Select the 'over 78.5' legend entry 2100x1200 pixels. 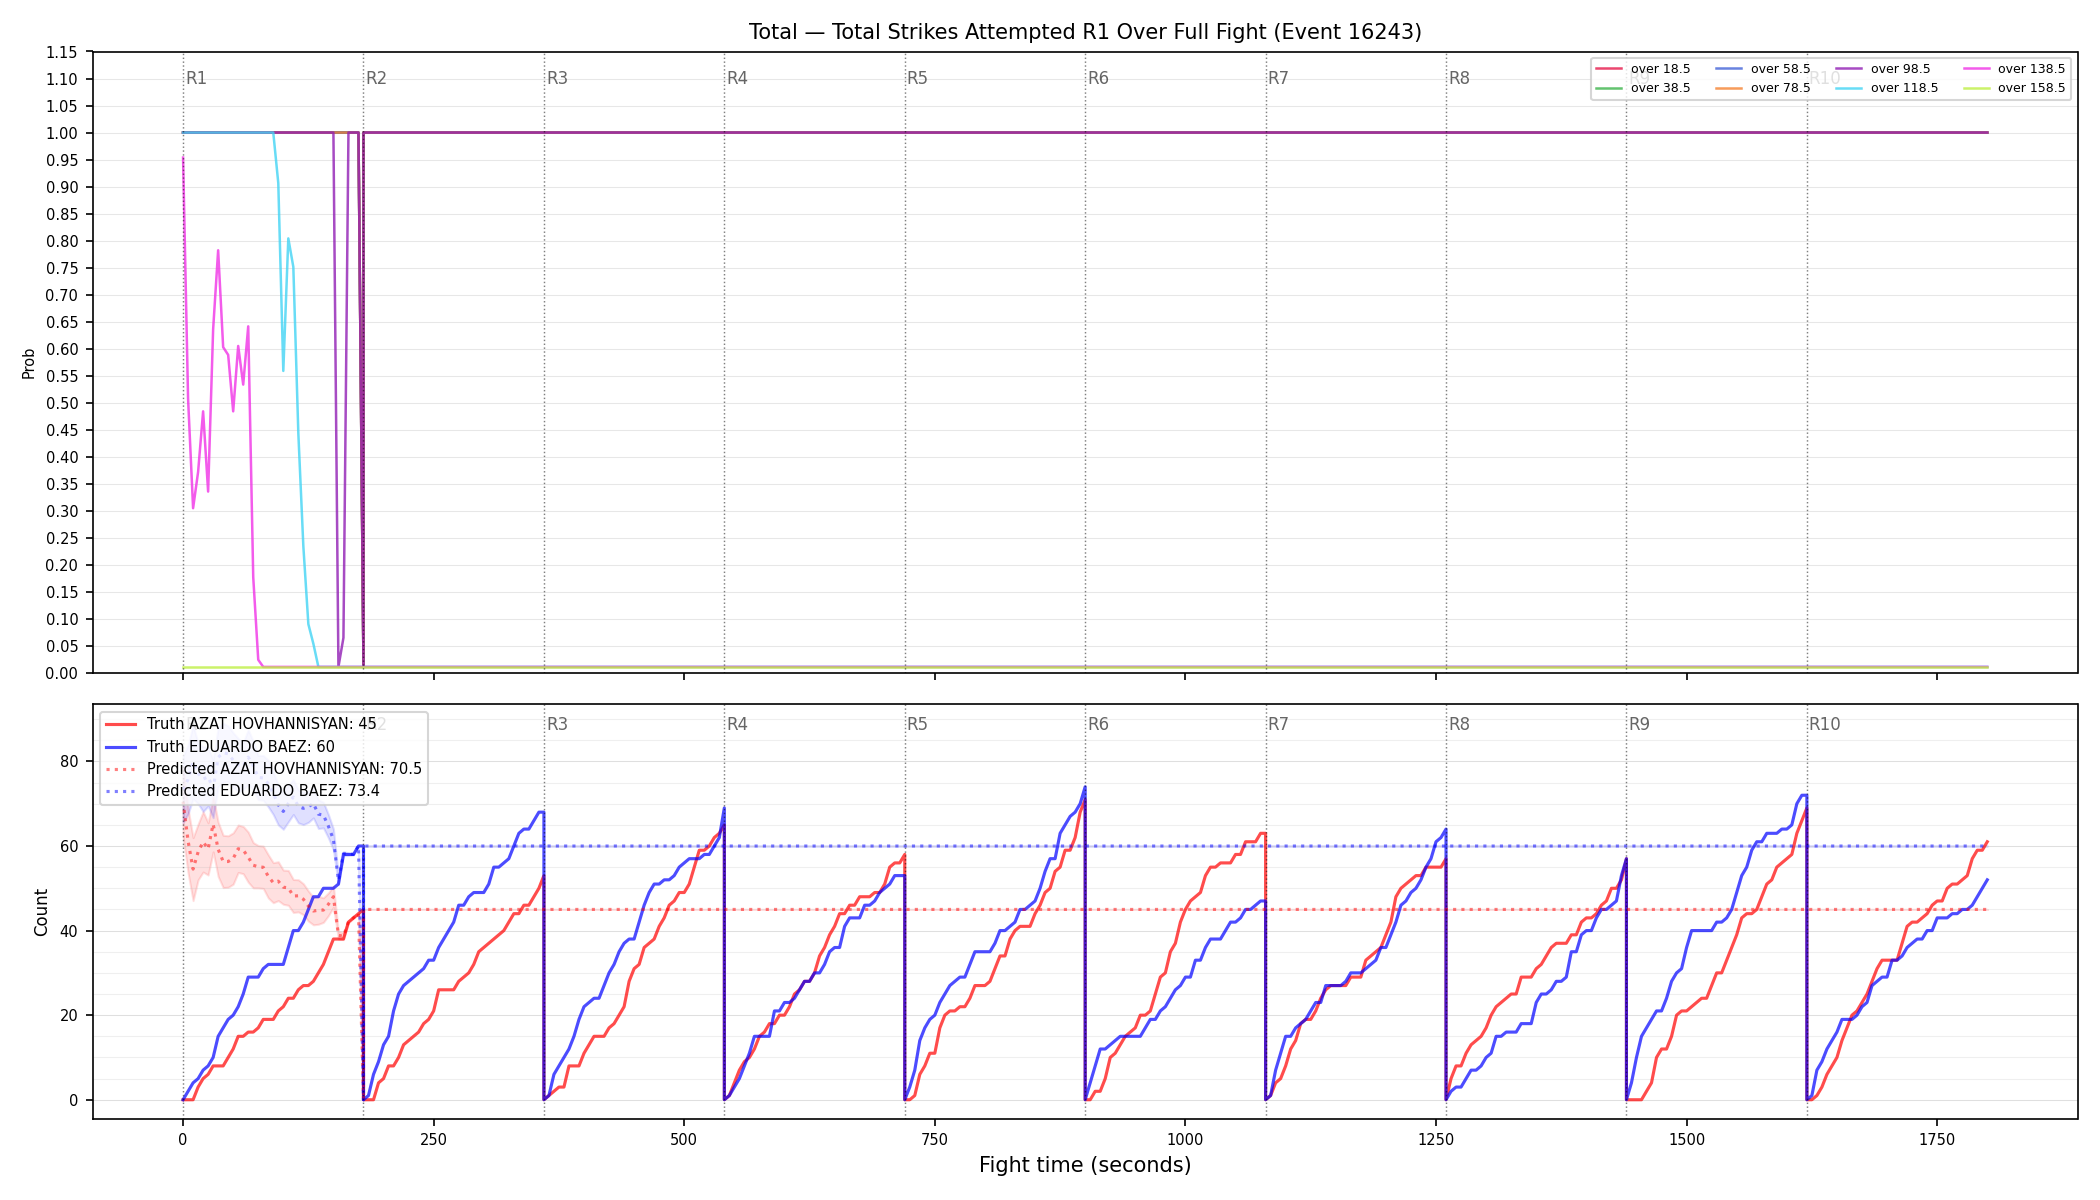tap(1763, 88)
